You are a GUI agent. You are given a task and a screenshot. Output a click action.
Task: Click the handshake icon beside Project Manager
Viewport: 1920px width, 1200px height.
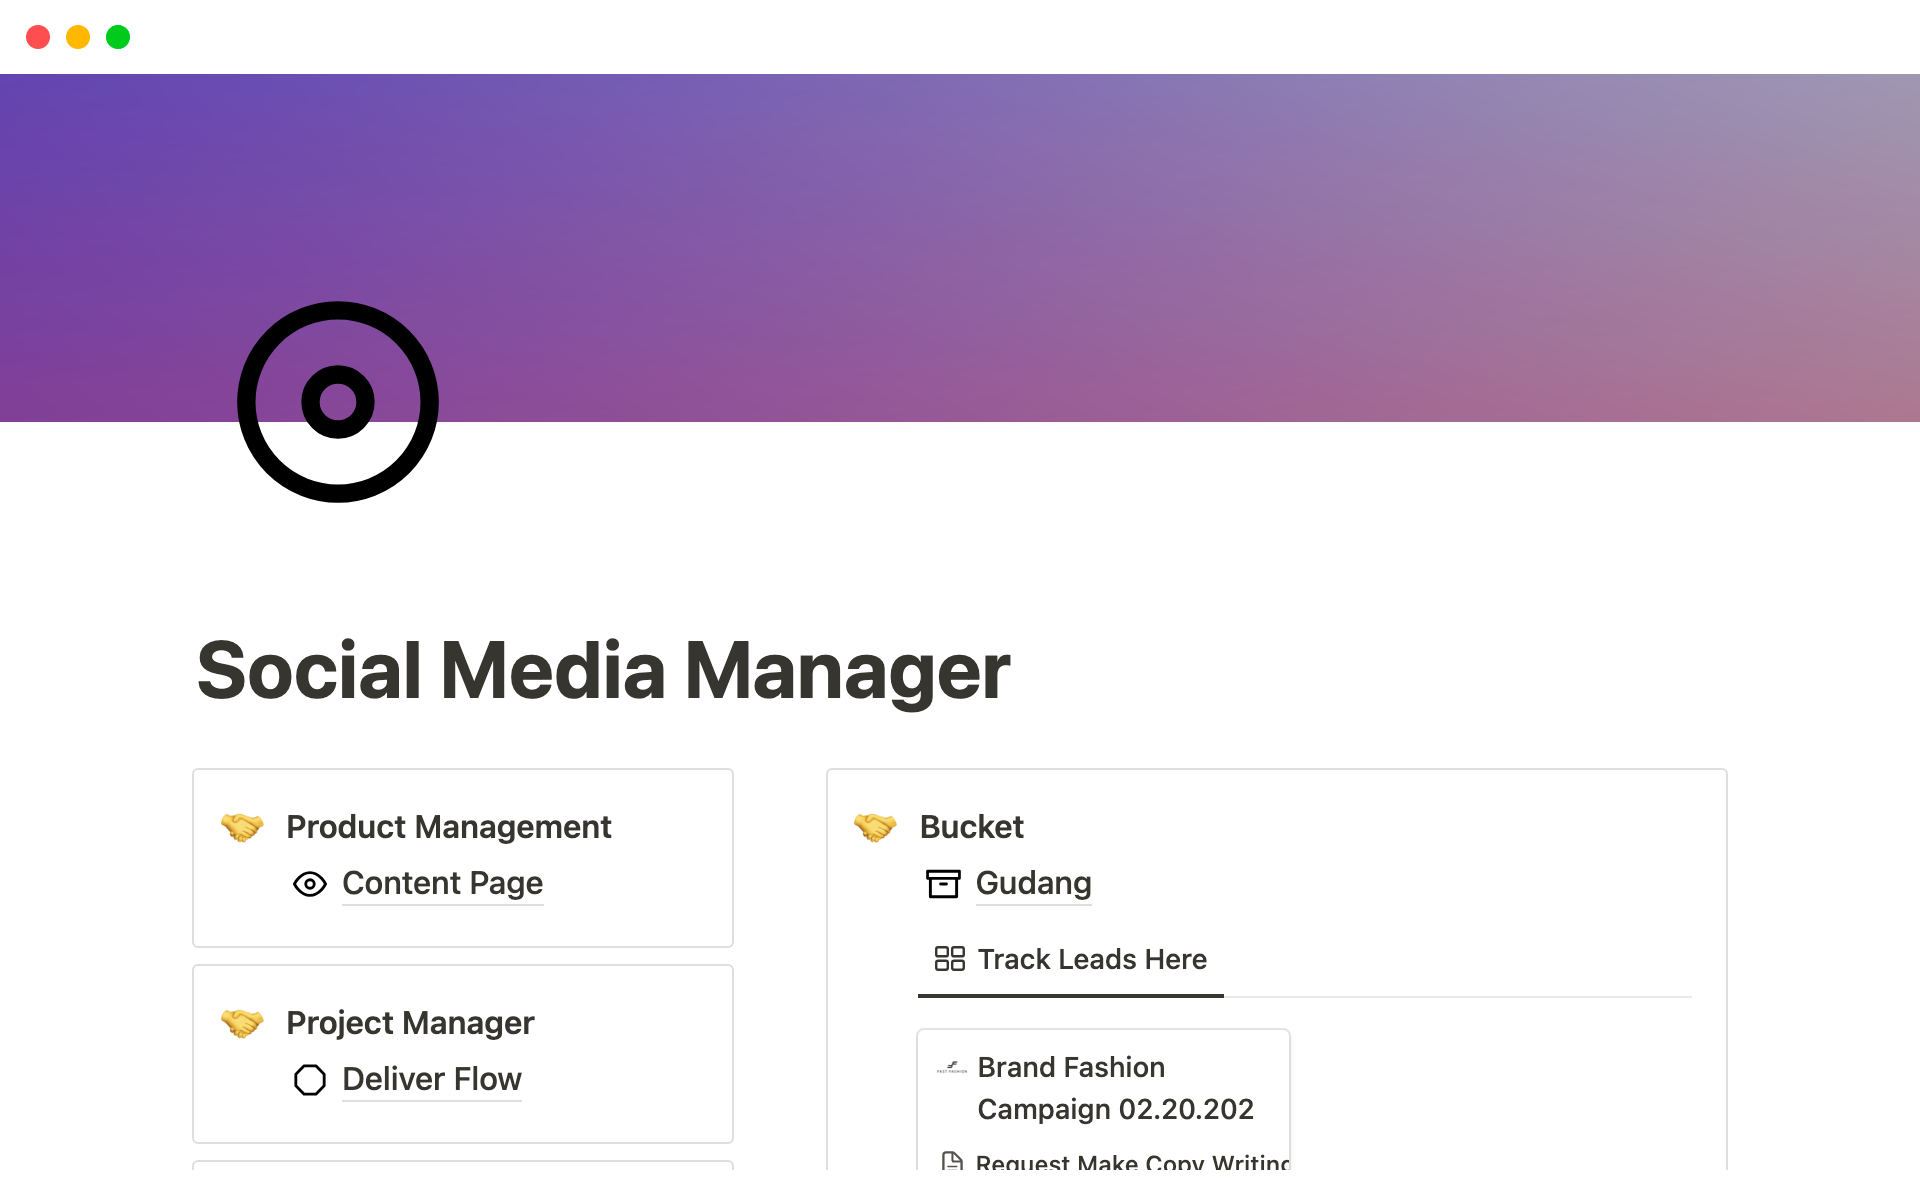click(x=242, y=1023)
